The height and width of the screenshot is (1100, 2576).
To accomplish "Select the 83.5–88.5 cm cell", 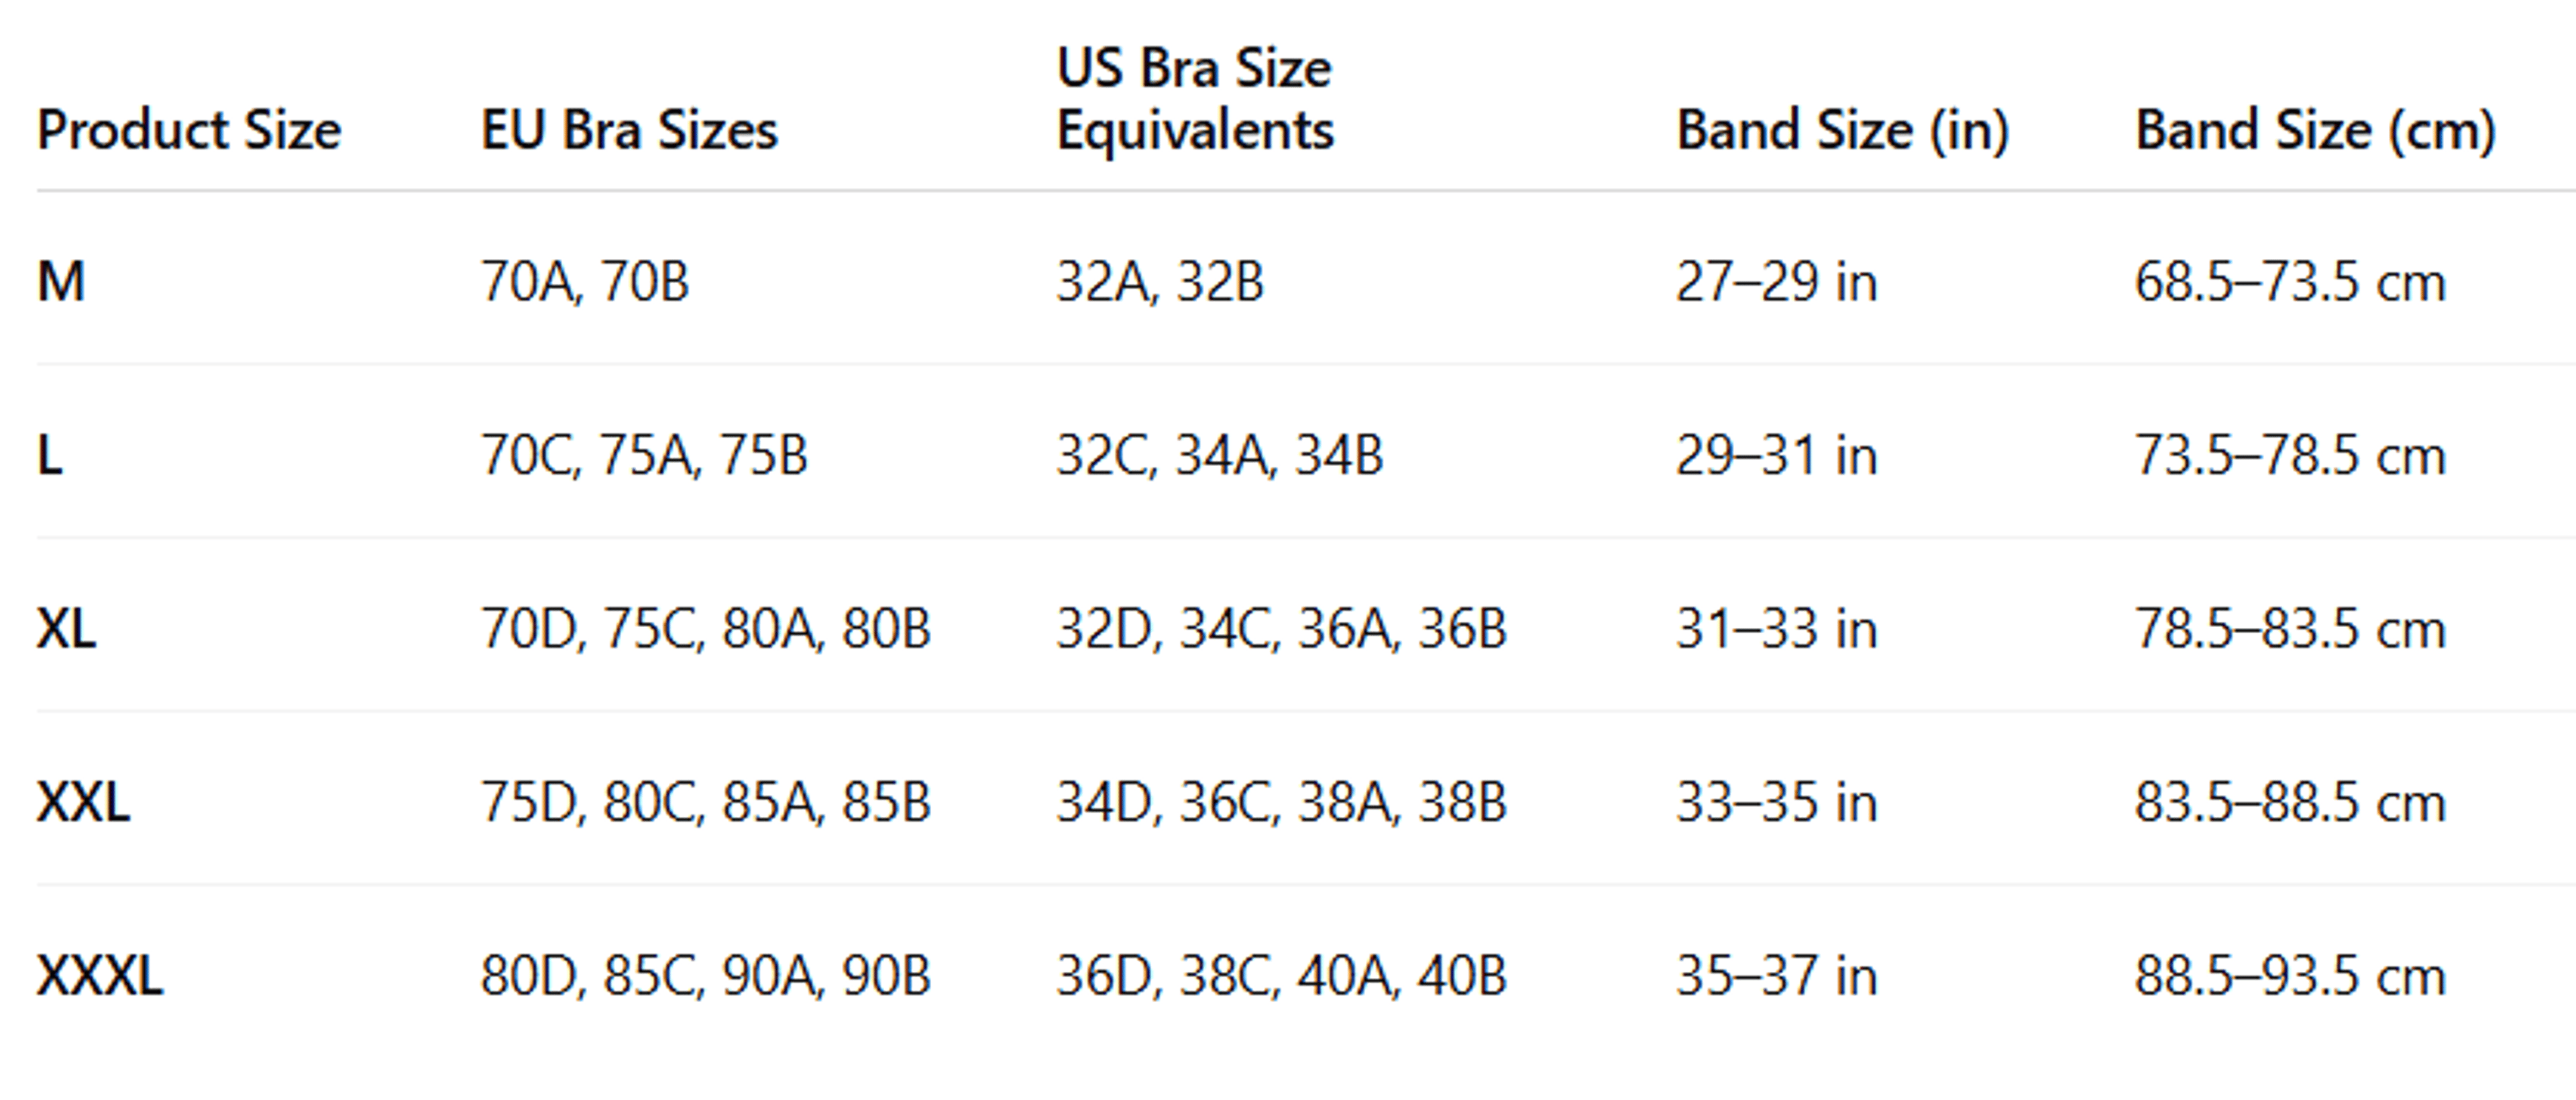I will [x=2290, y=802].
